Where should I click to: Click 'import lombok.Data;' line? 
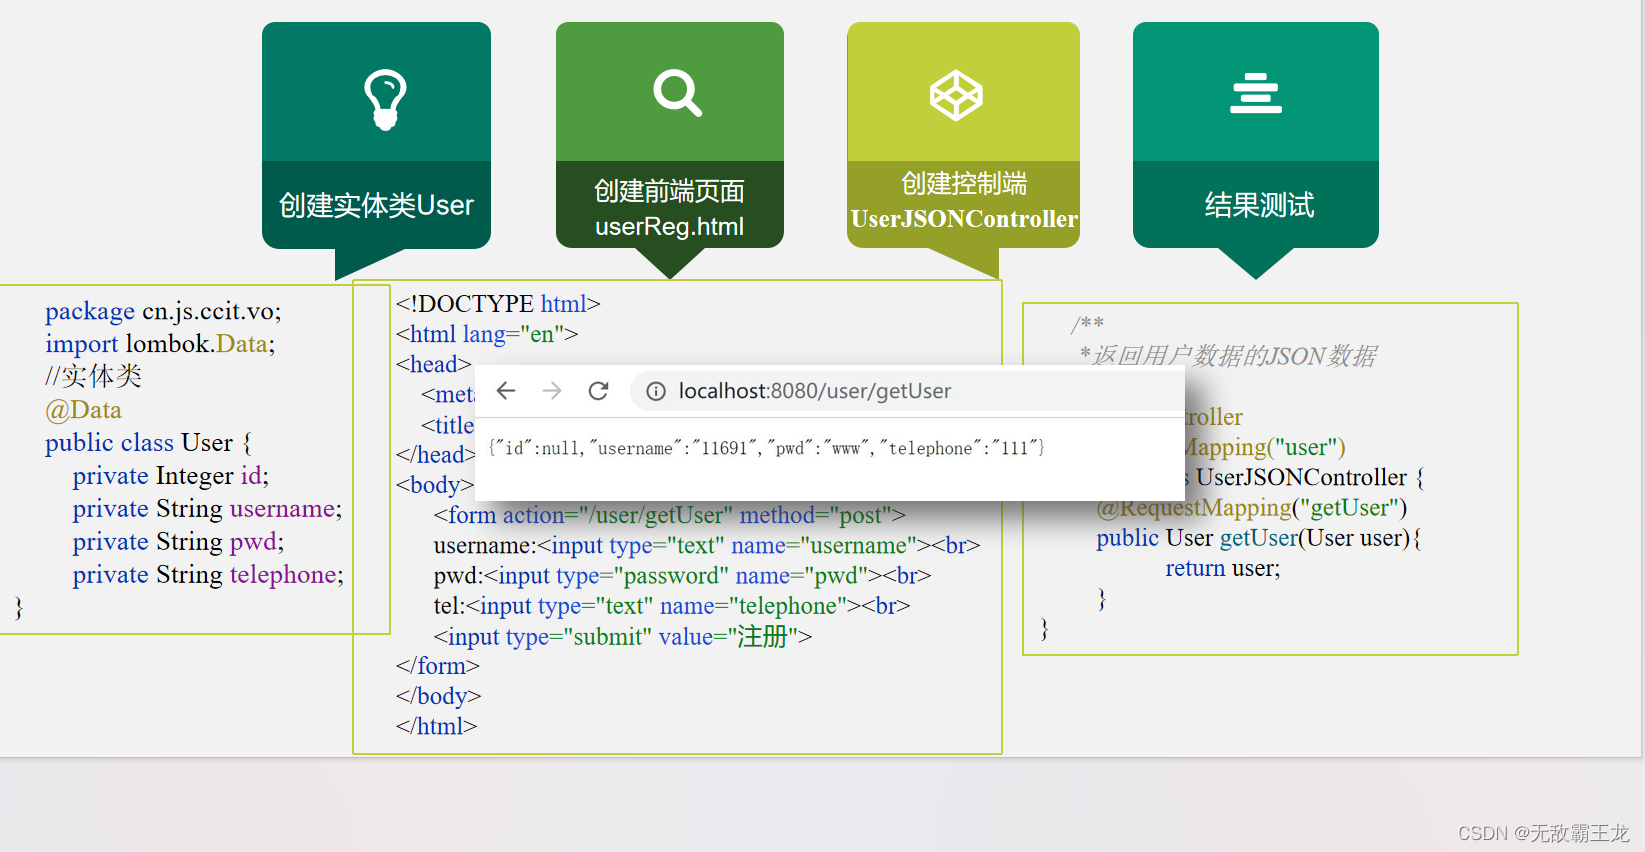160,344
